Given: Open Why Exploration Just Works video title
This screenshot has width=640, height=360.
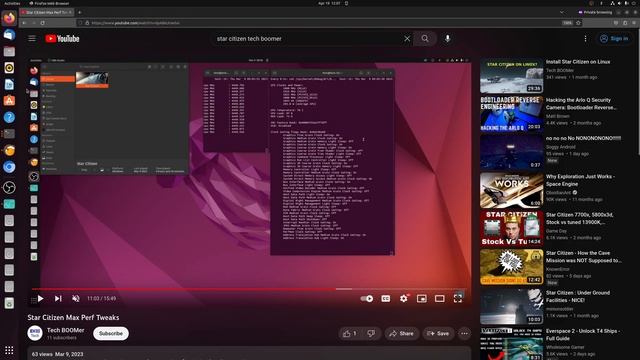Looking at the screenshot, I should [x=580, y=180].
